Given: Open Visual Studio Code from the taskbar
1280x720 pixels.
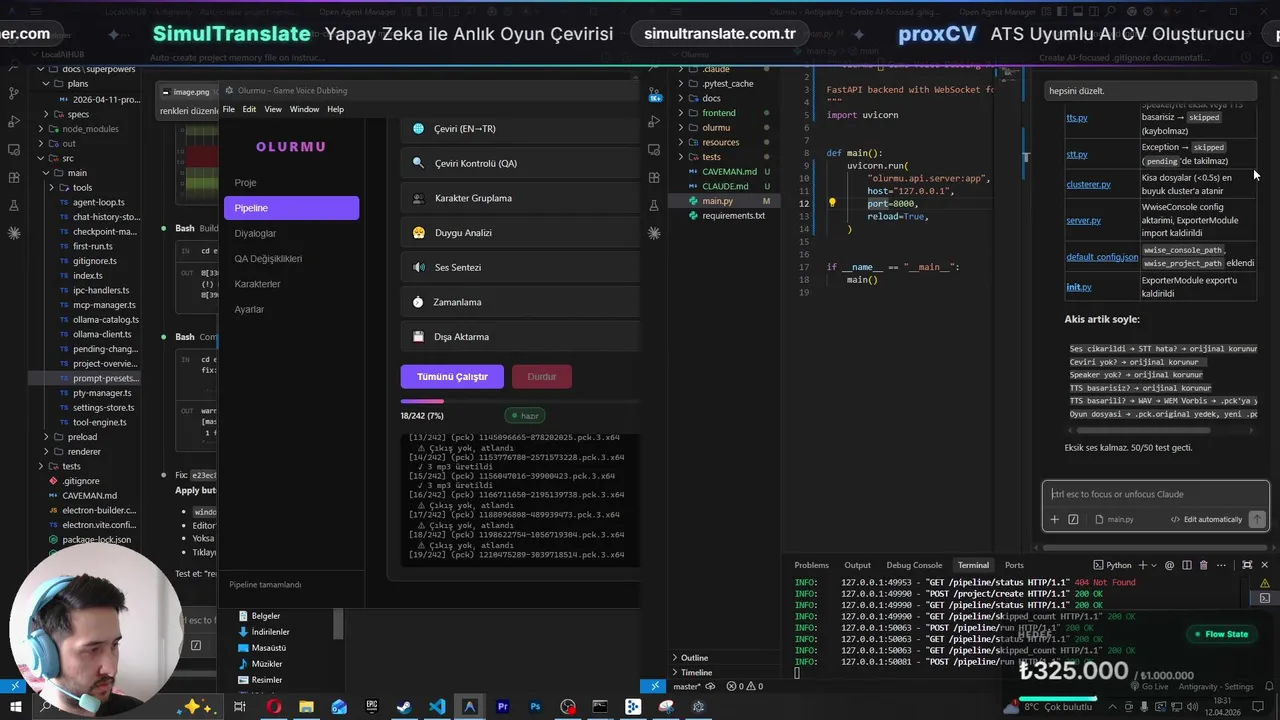Looking at the screenshot, I should pos(437,707).
